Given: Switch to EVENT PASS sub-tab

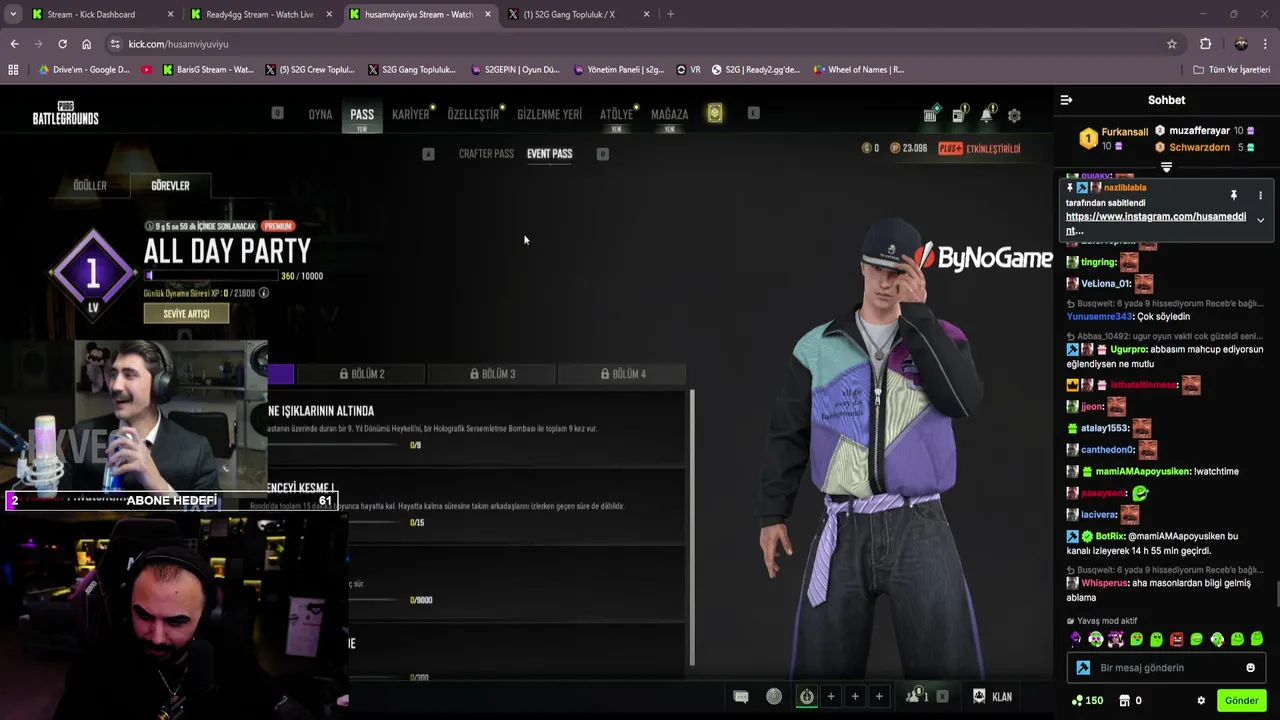Looking at the screenshot, I should coord(549,154).
